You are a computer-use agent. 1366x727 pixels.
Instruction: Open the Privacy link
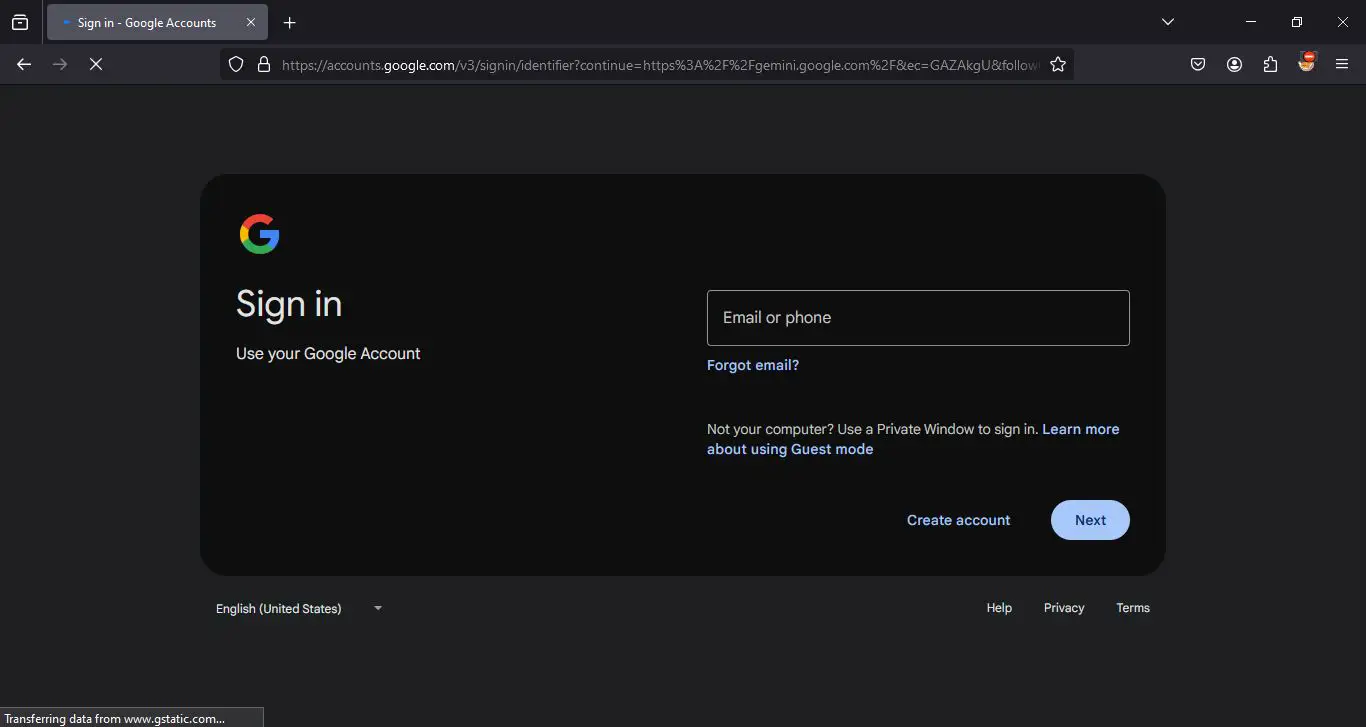tap(1064, 608)
